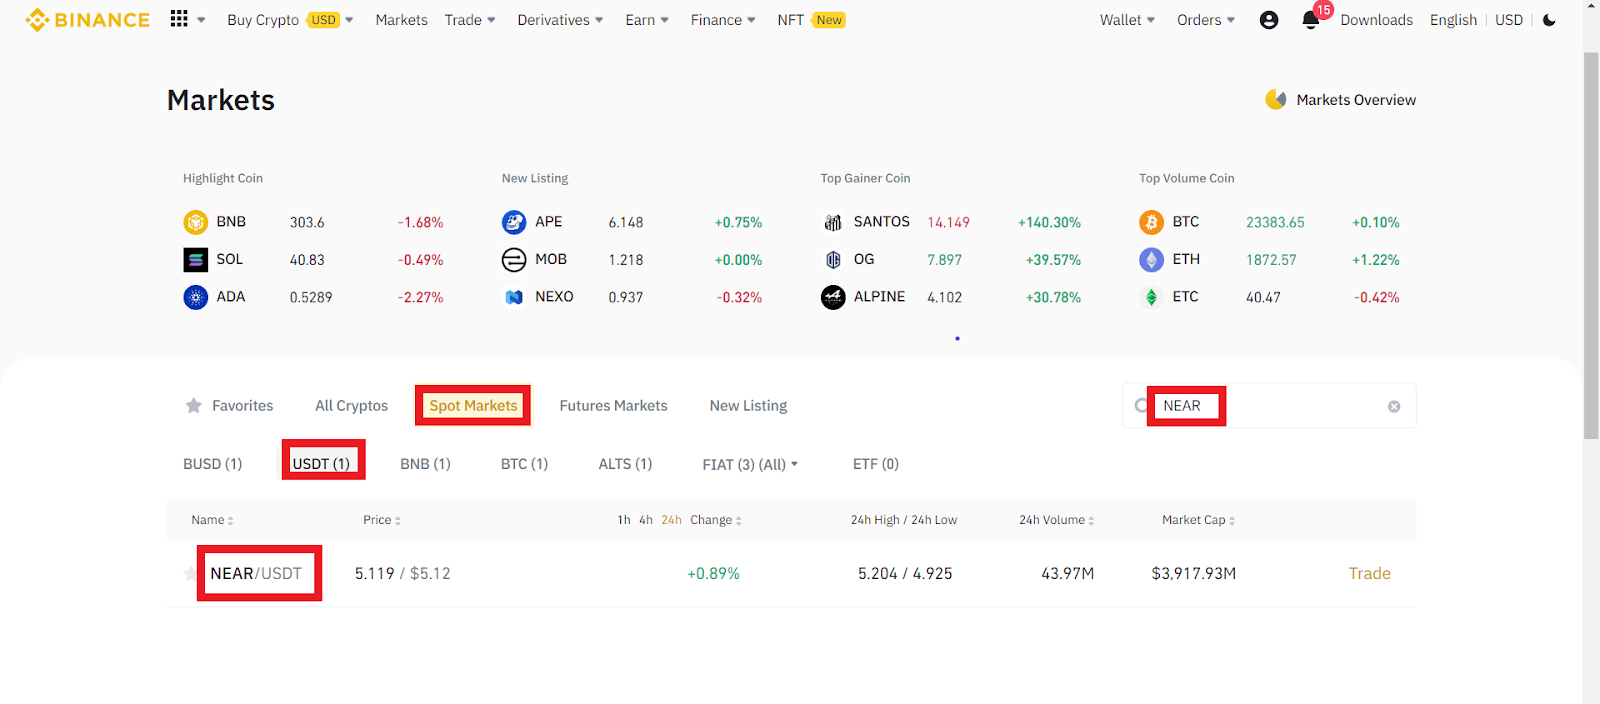This screenshot has height=704, width=1600.
Task: Expand the Buy Crypto dropdown
Action: [349, 20]
